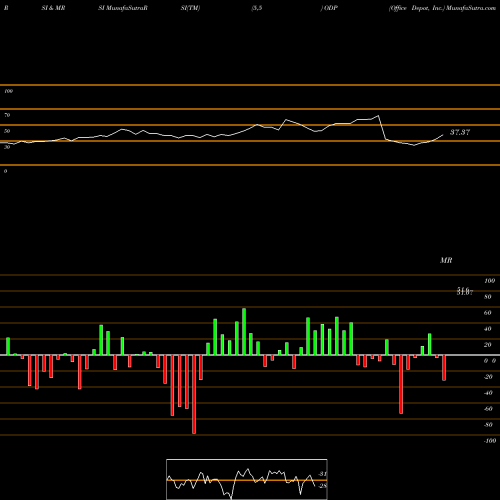This screenshot has height=500, width=500.
Task: Click the 'SI MunafaSutraR' header text
Action: tap(123, 8)
